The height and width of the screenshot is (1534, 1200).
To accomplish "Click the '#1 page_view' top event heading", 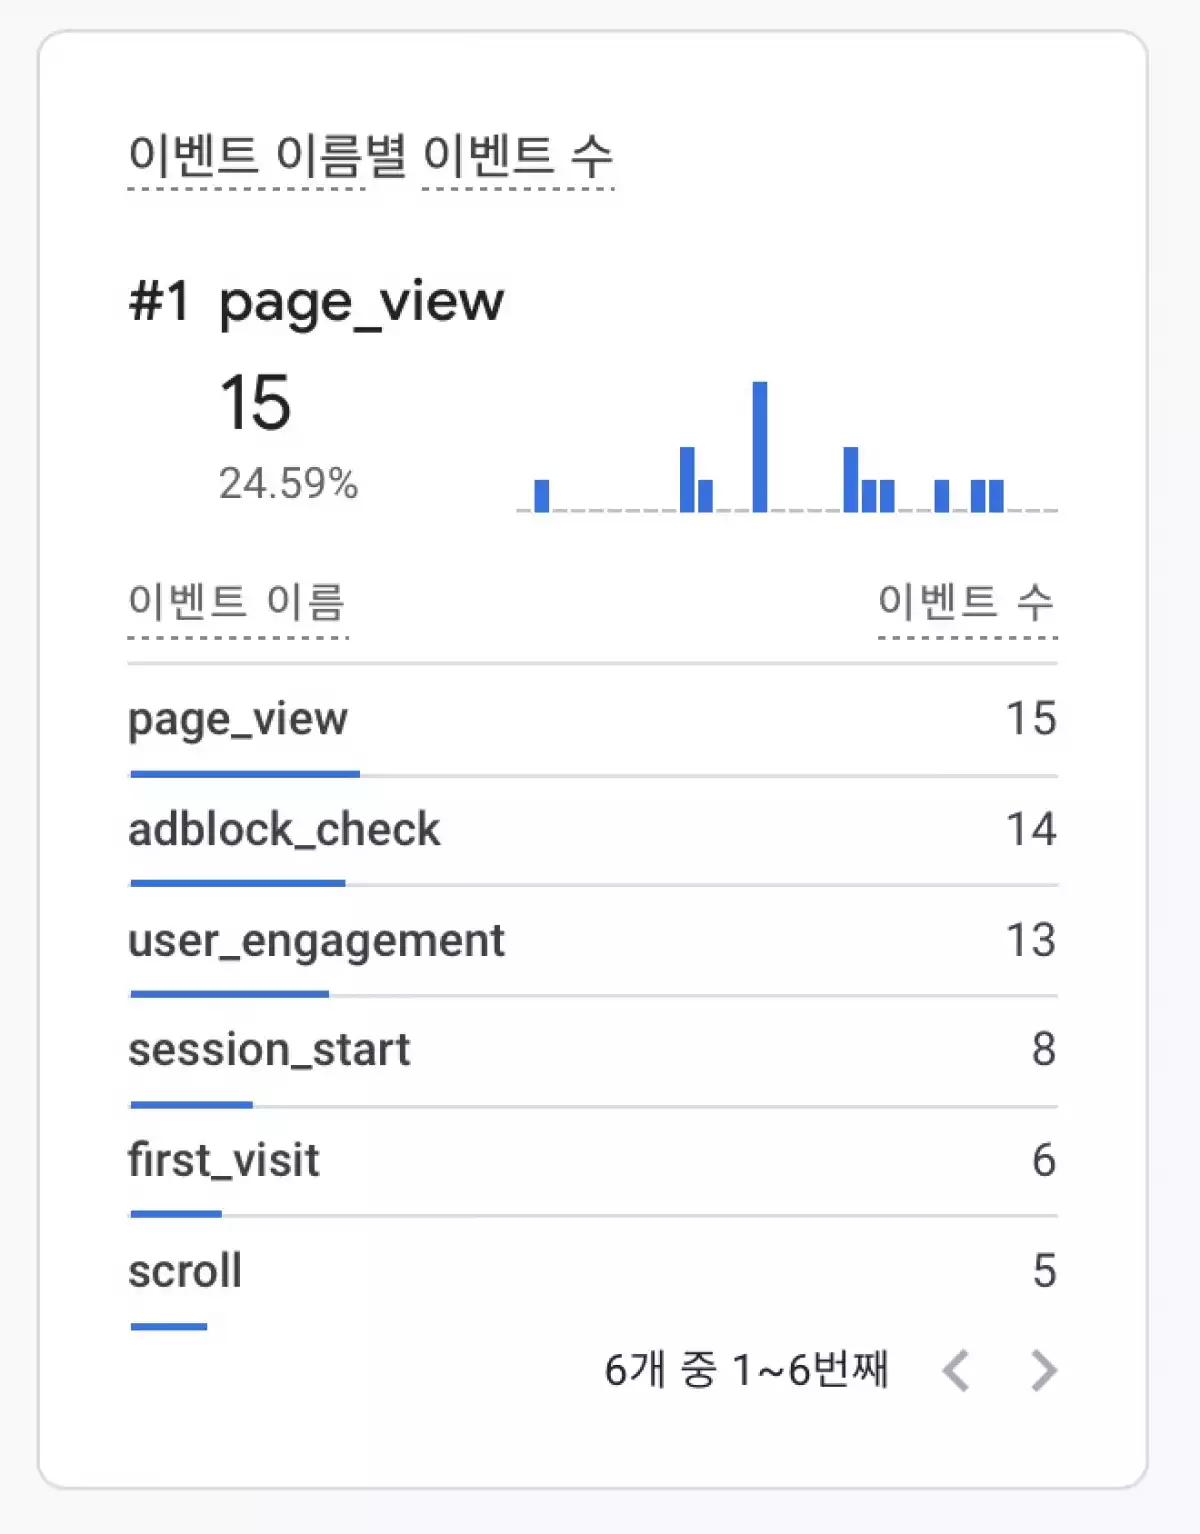I will 316,302.
